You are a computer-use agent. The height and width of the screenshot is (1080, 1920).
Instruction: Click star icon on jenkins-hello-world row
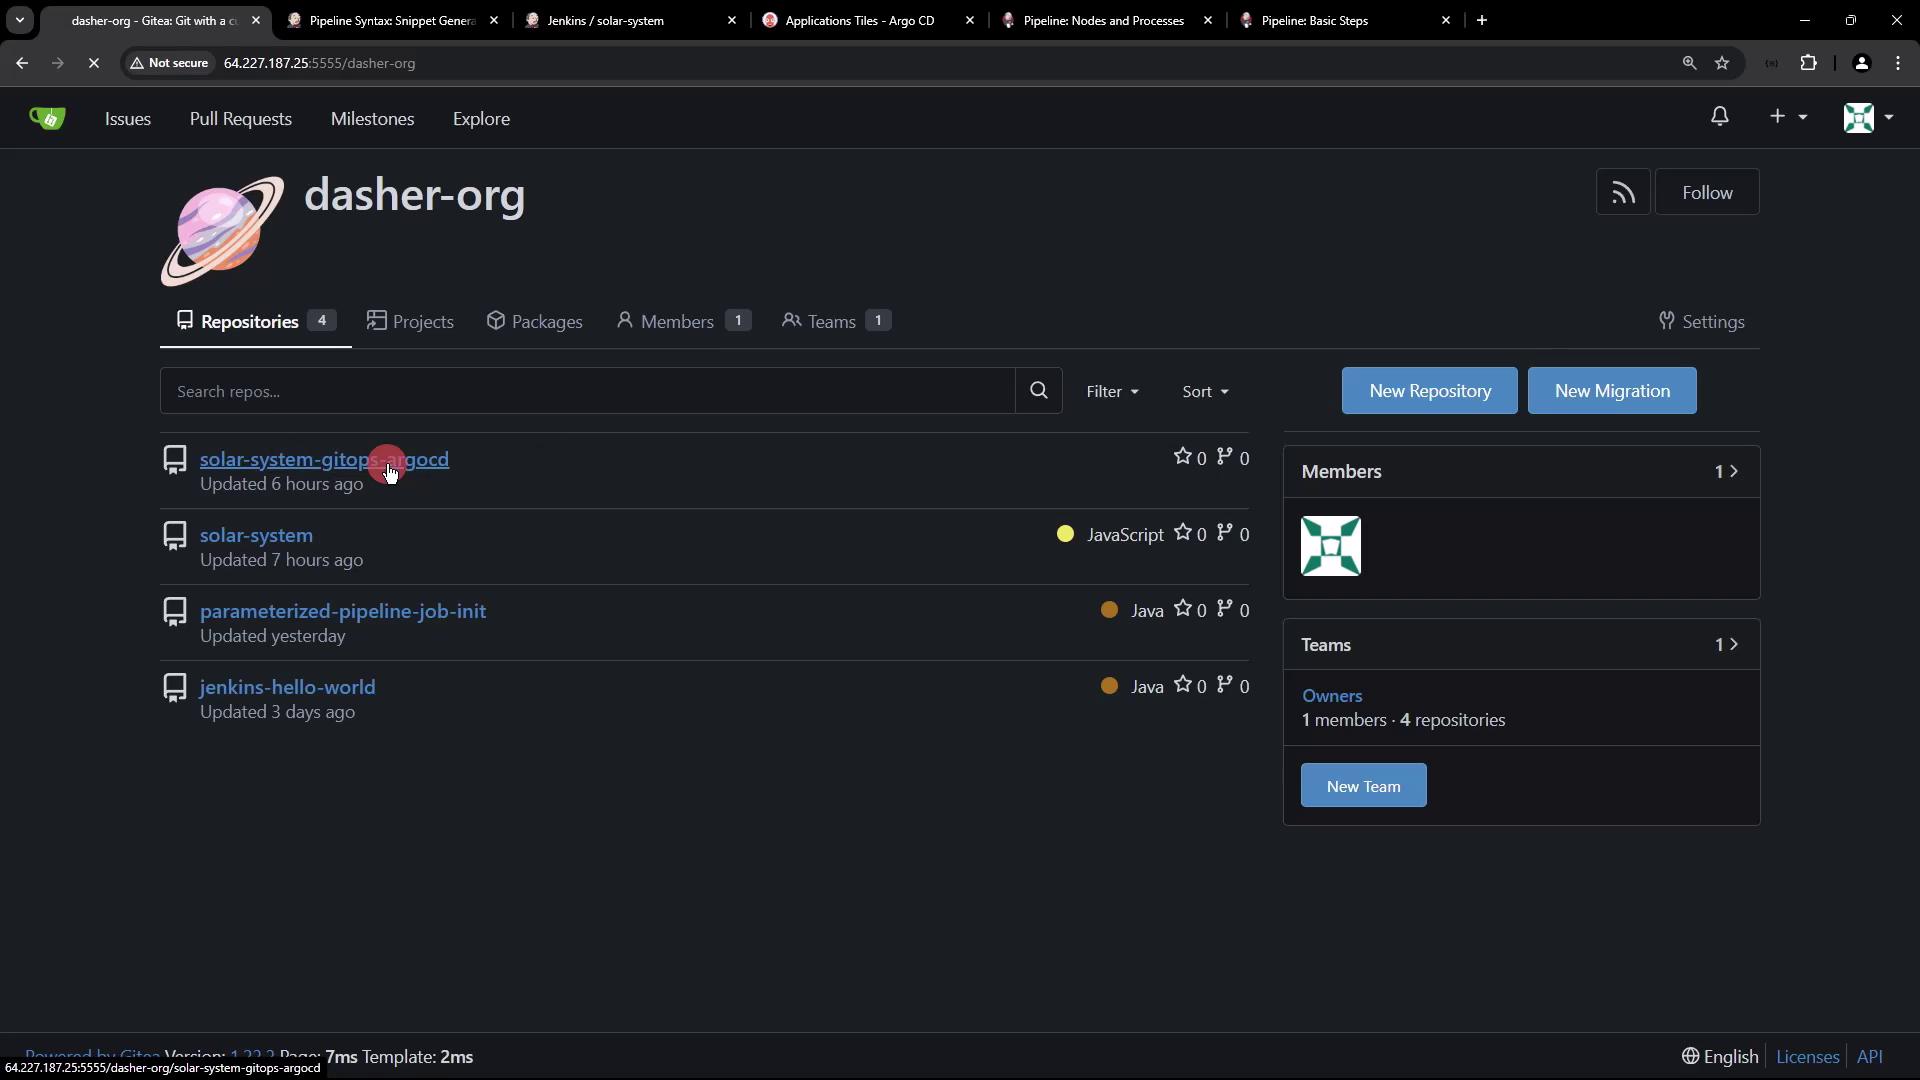[1182, 685]
